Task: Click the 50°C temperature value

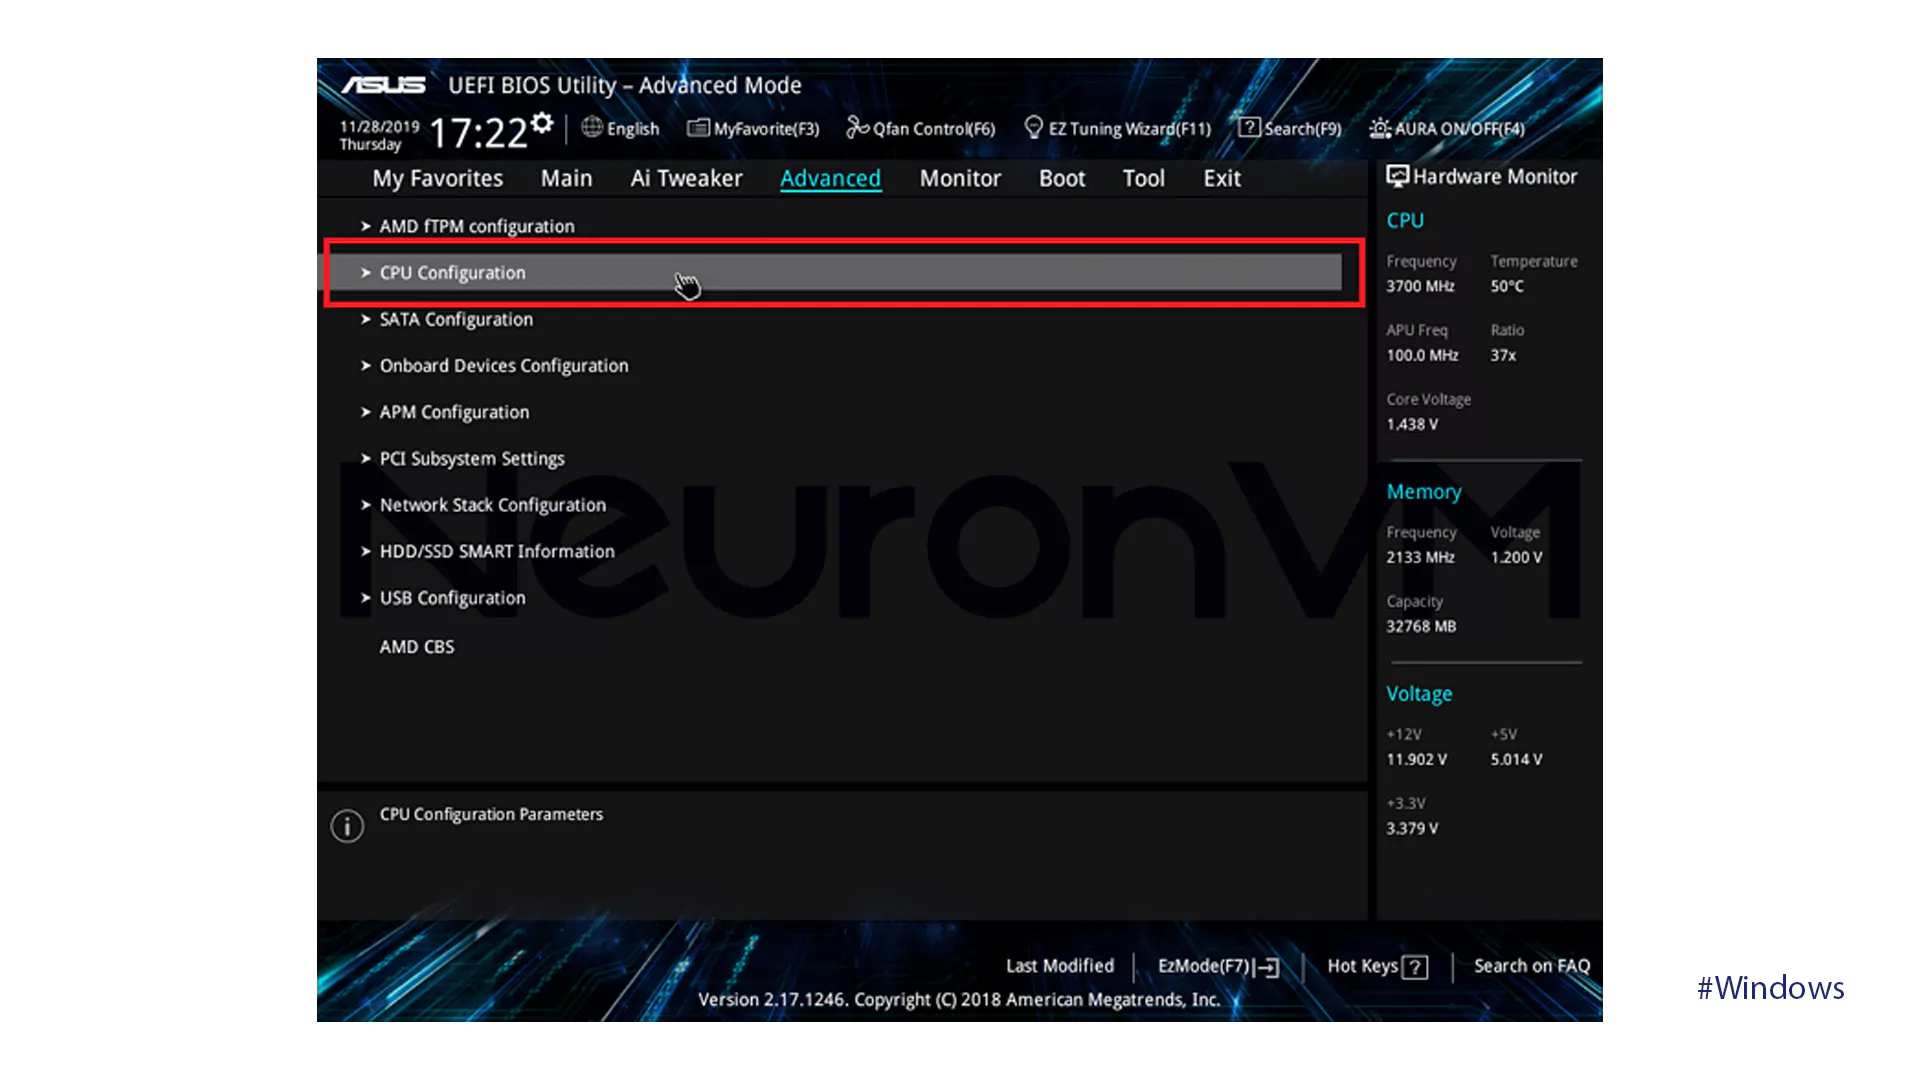Action: point(1507,286)
